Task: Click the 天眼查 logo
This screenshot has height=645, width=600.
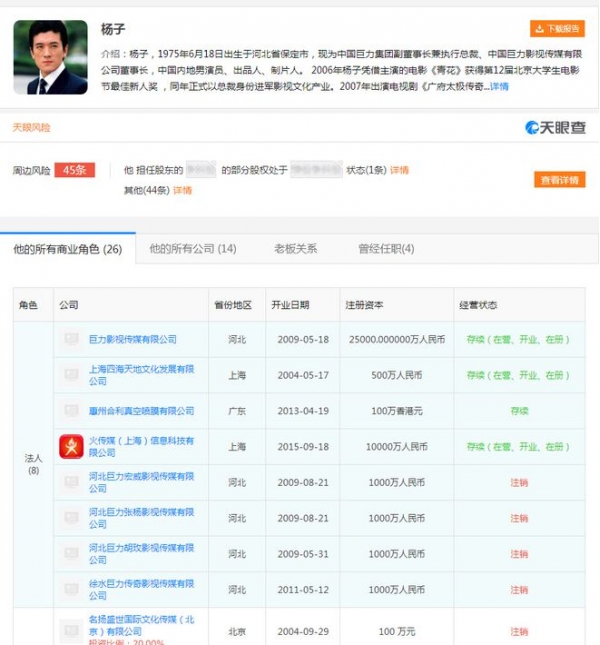Action: (x=555, y=128)
